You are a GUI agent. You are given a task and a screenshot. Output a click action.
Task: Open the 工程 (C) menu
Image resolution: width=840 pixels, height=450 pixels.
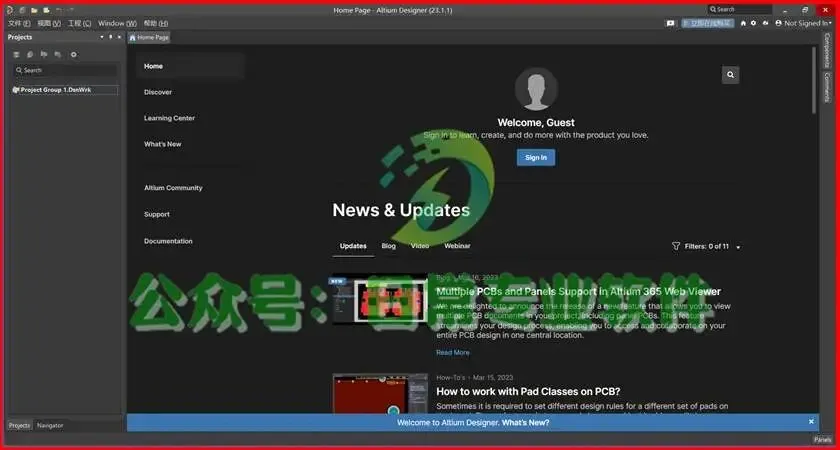(x=79, y=24)
